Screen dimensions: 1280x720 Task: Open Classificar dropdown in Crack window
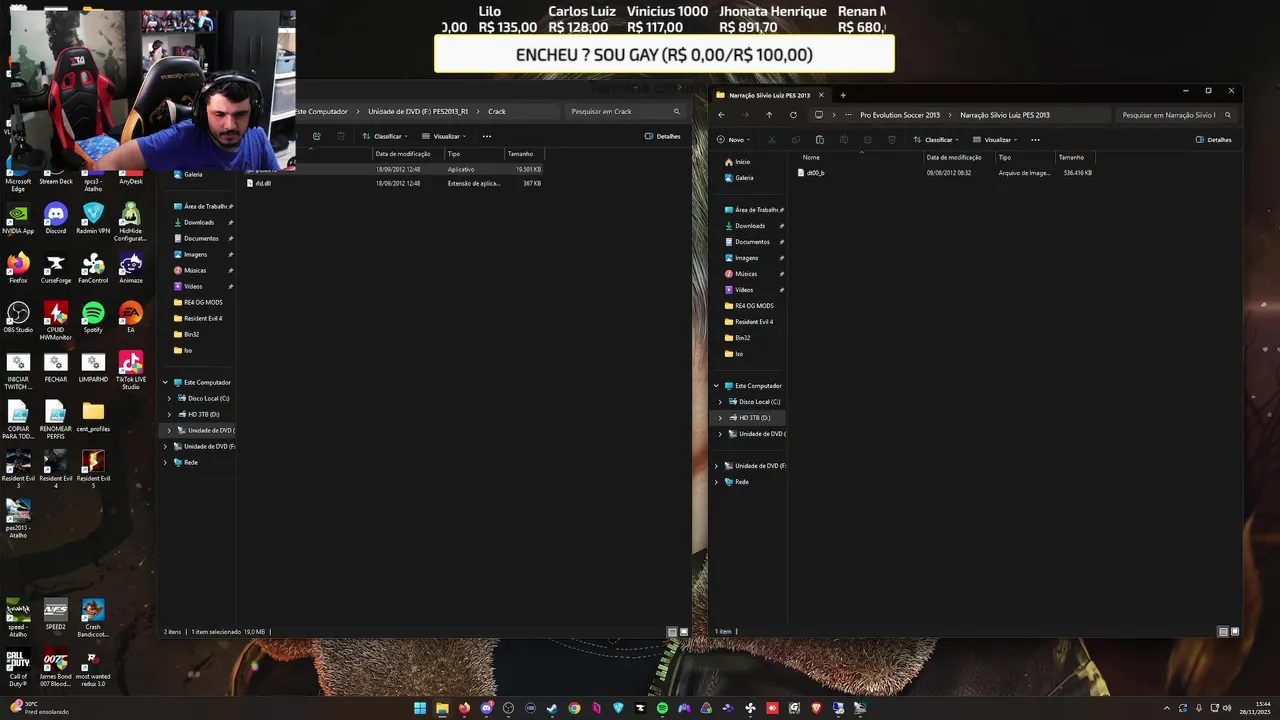385,136
